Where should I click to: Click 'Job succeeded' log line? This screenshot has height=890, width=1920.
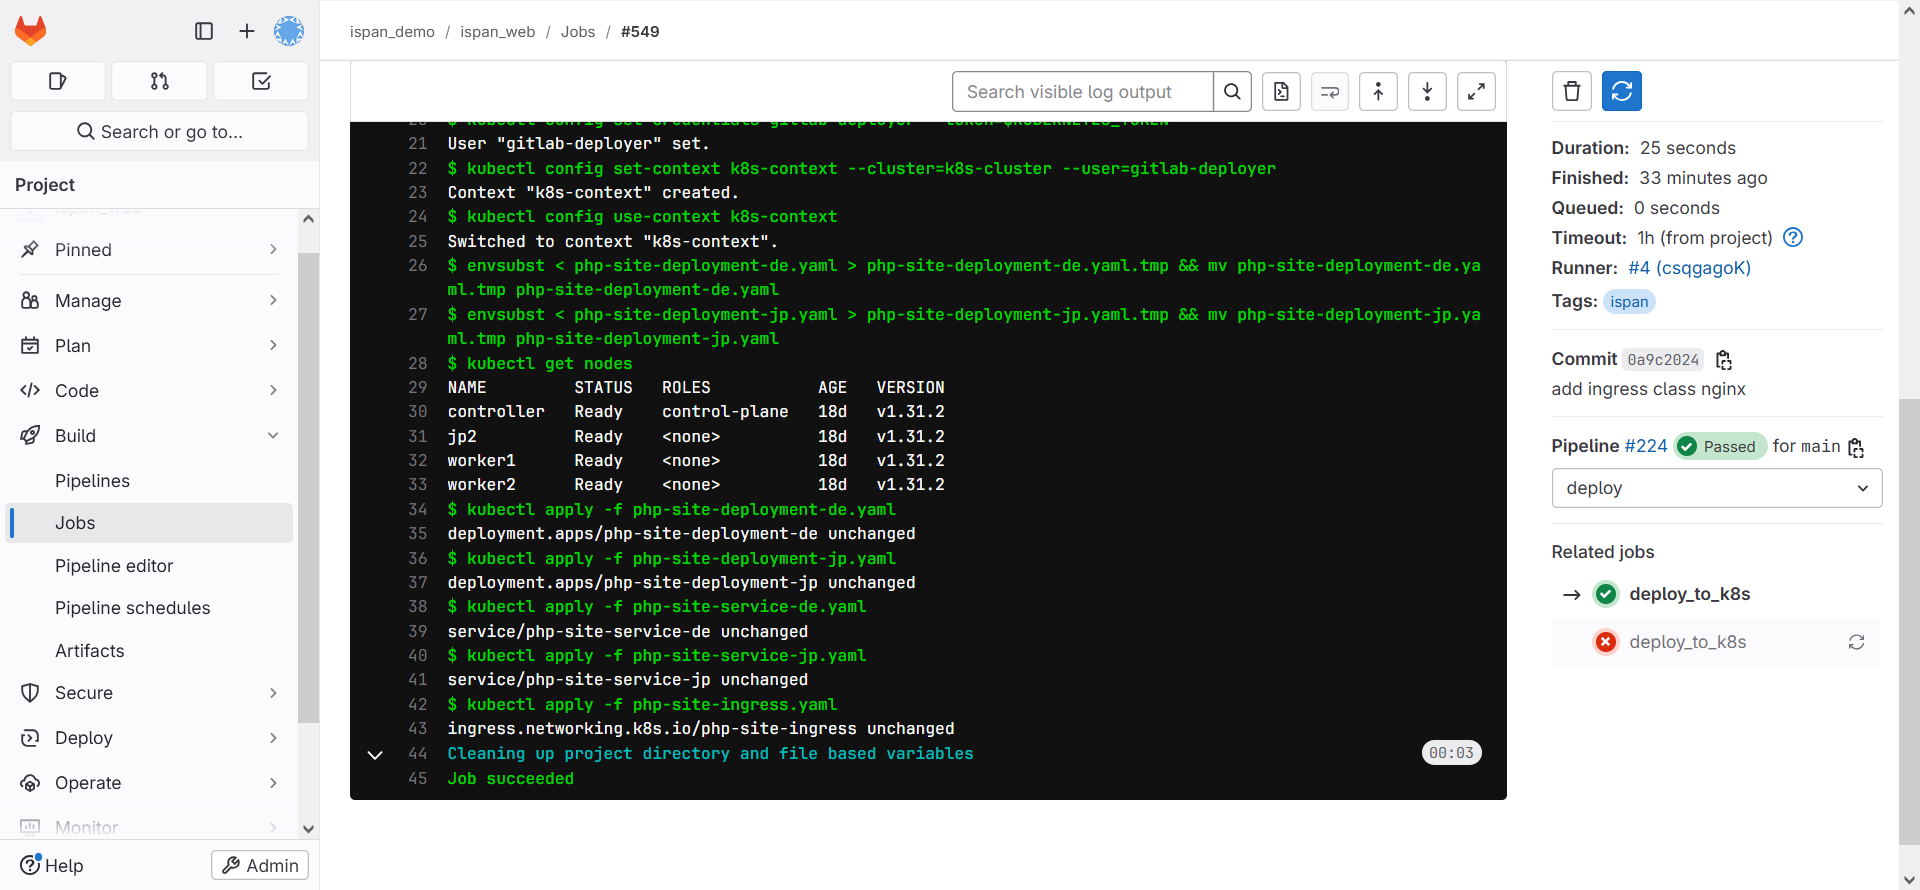(x=510, y=779)
